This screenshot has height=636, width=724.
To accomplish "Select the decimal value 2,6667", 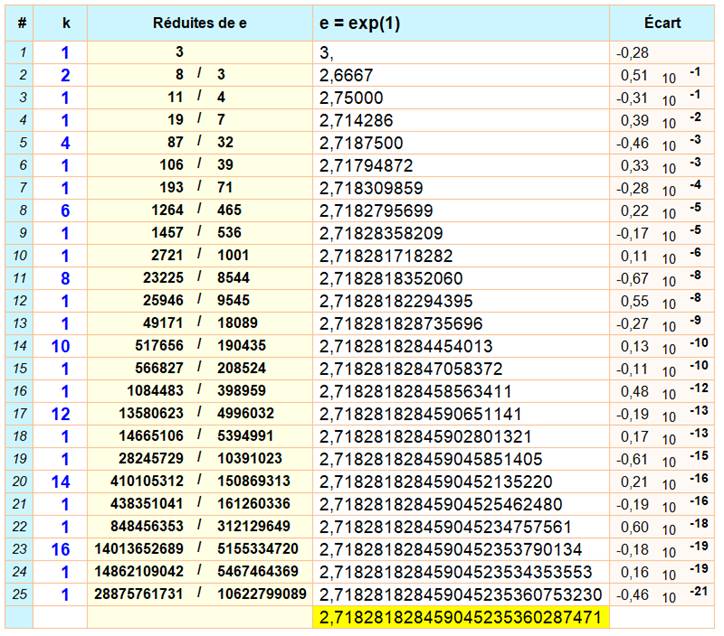I will click(x=347, y=74).
